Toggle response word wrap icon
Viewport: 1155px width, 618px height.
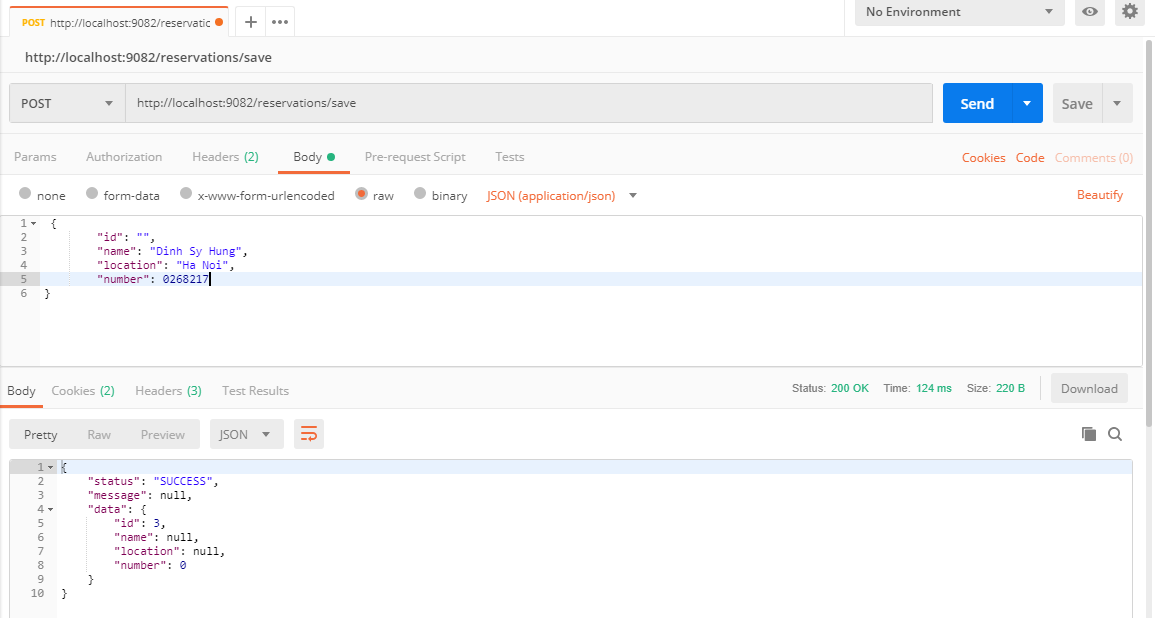tap(309, 434)
